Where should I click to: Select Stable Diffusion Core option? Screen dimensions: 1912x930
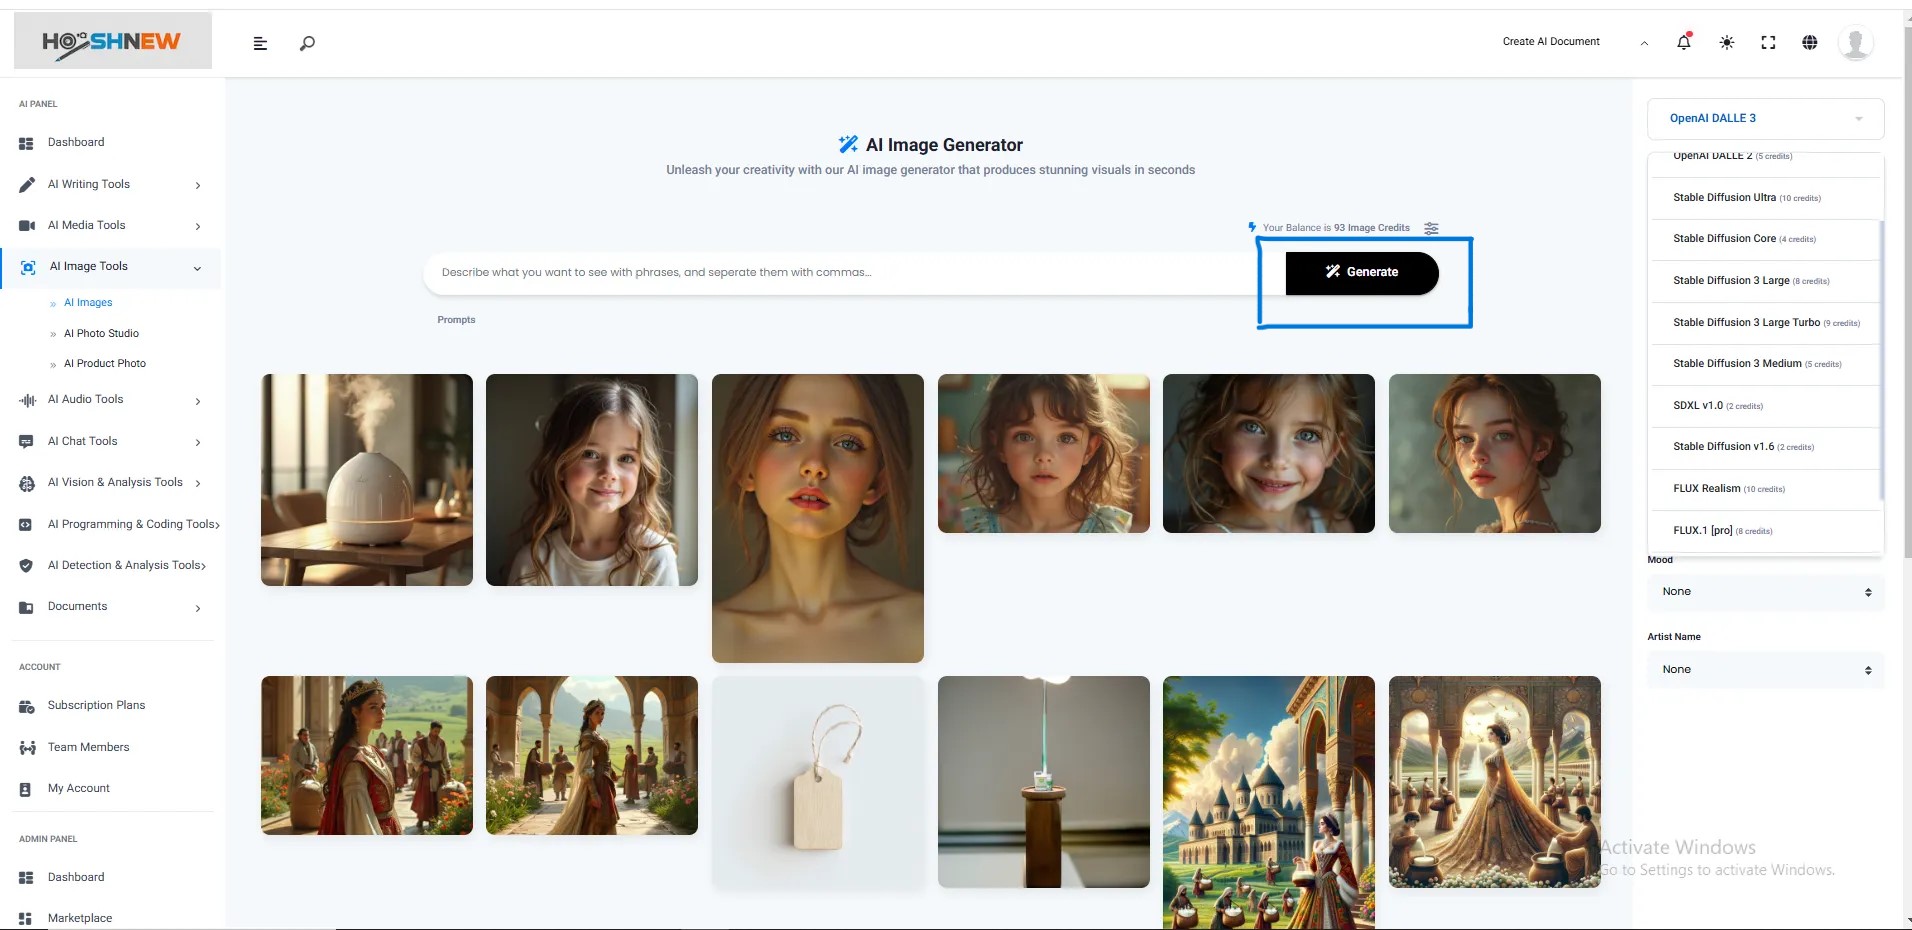(x=1766, y=239)
